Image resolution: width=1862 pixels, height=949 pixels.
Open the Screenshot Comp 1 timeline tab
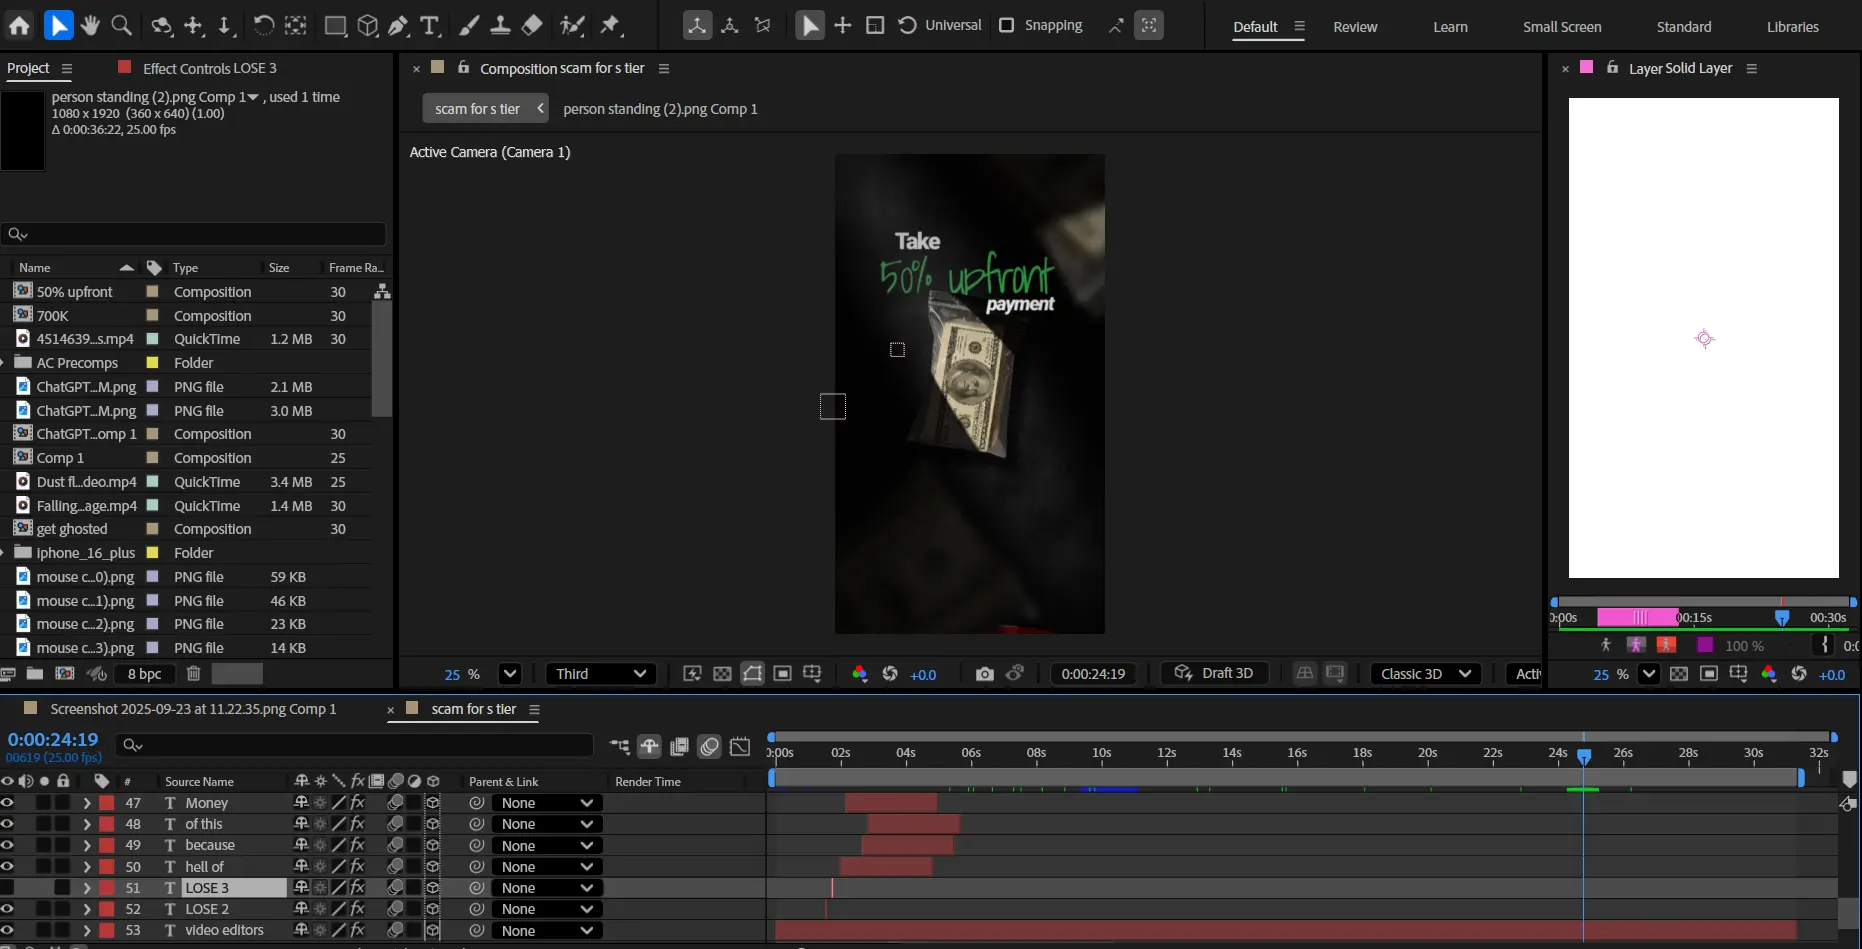(x=193, y=709)
